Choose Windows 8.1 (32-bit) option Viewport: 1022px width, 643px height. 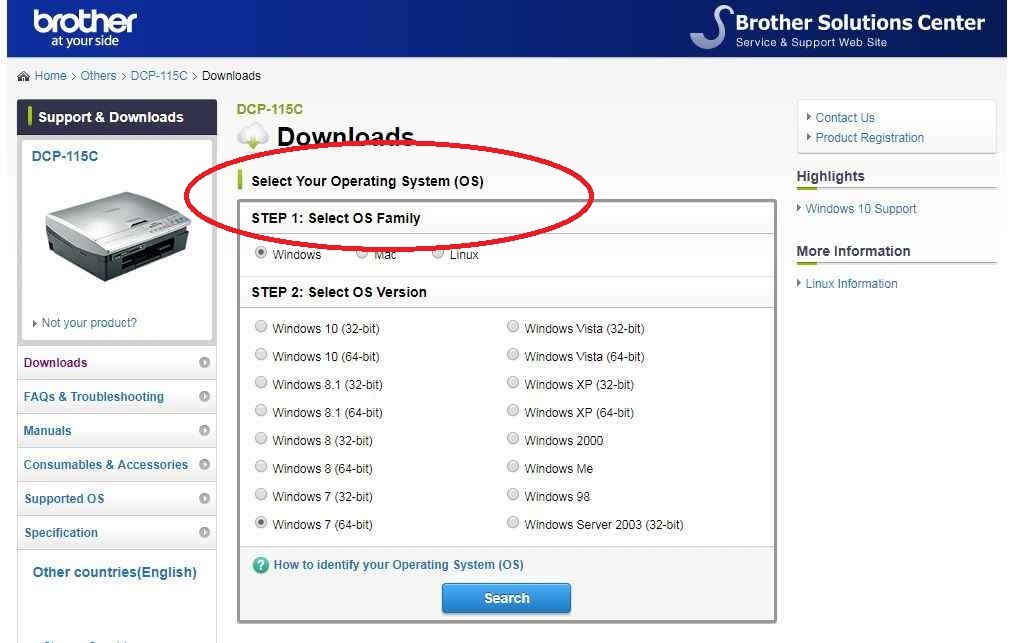261,382
